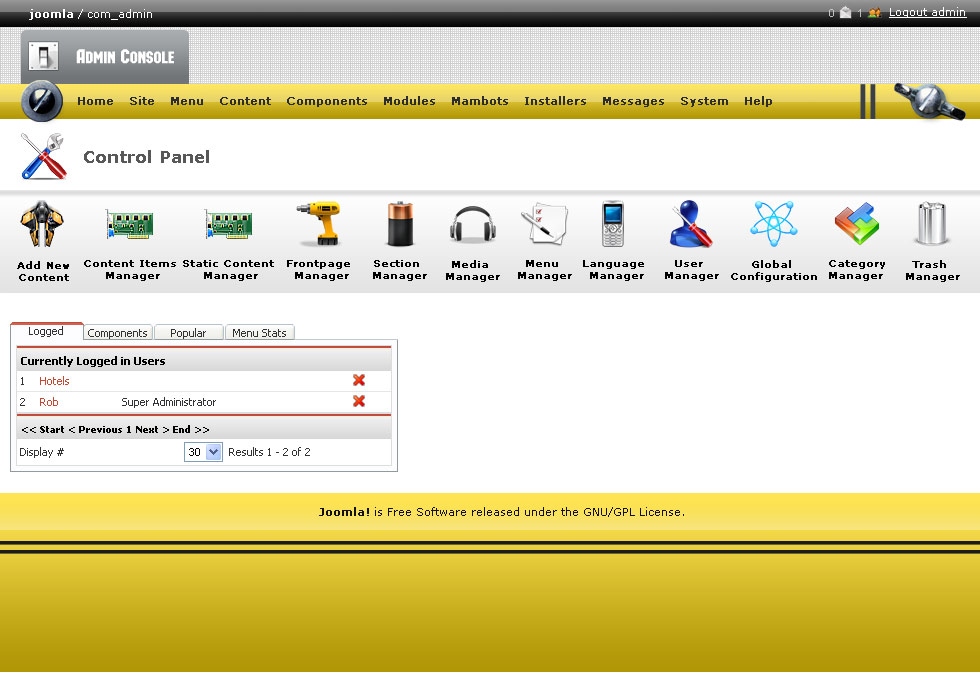Open Section Manager battery icon
This screenshot has height=700, width=980.
click(x=400, y=223)
